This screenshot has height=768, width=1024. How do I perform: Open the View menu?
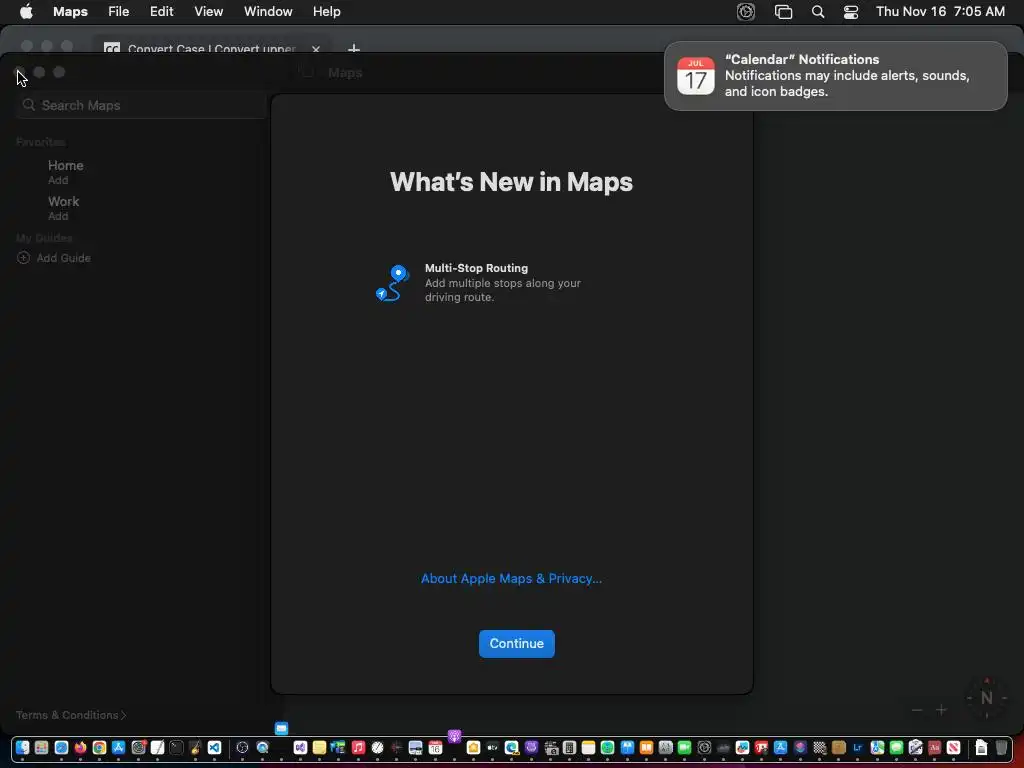(208, 11)
